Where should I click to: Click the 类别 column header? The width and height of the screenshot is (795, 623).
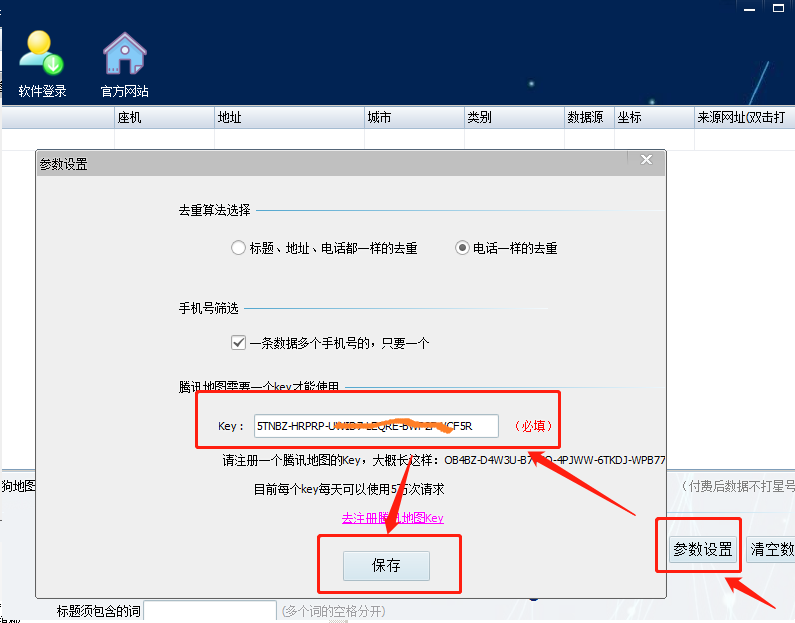click(513, 118)
